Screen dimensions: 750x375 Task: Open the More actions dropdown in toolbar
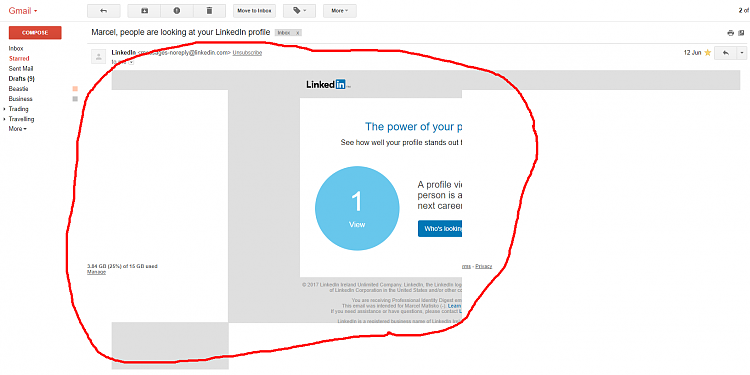click(x=340, y=11)
